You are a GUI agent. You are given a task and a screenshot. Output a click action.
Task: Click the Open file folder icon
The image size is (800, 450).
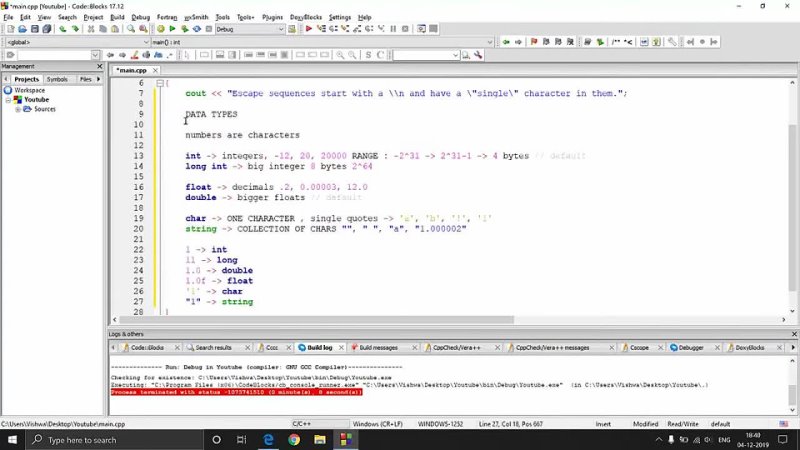point(22,29)
